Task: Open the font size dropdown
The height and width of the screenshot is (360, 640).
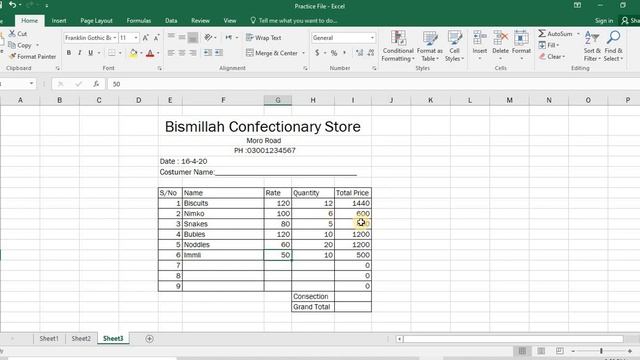Action: tap(136, 38)
